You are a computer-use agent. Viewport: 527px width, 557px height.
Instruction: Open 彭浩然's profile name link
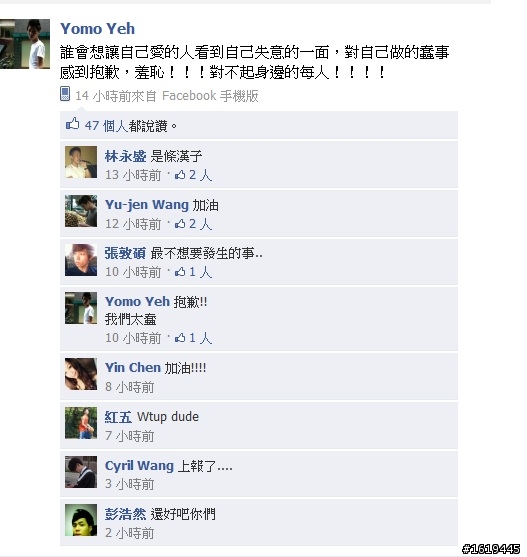(x=125, y=514)
